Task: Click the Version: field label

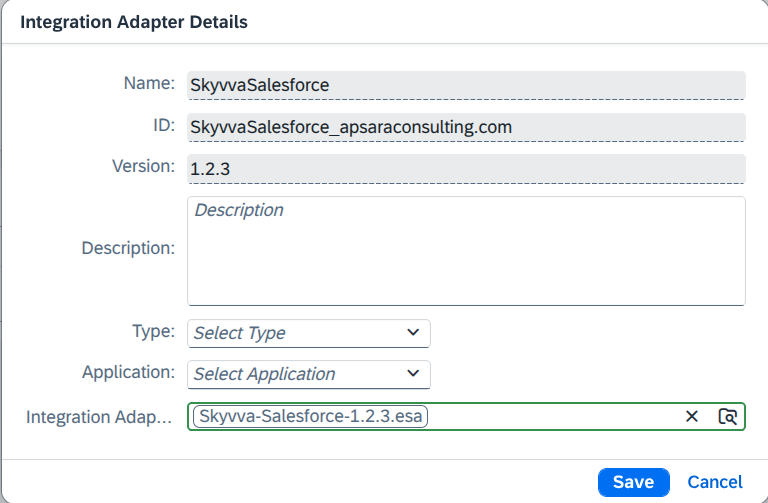Action: [x=143, y=166]
